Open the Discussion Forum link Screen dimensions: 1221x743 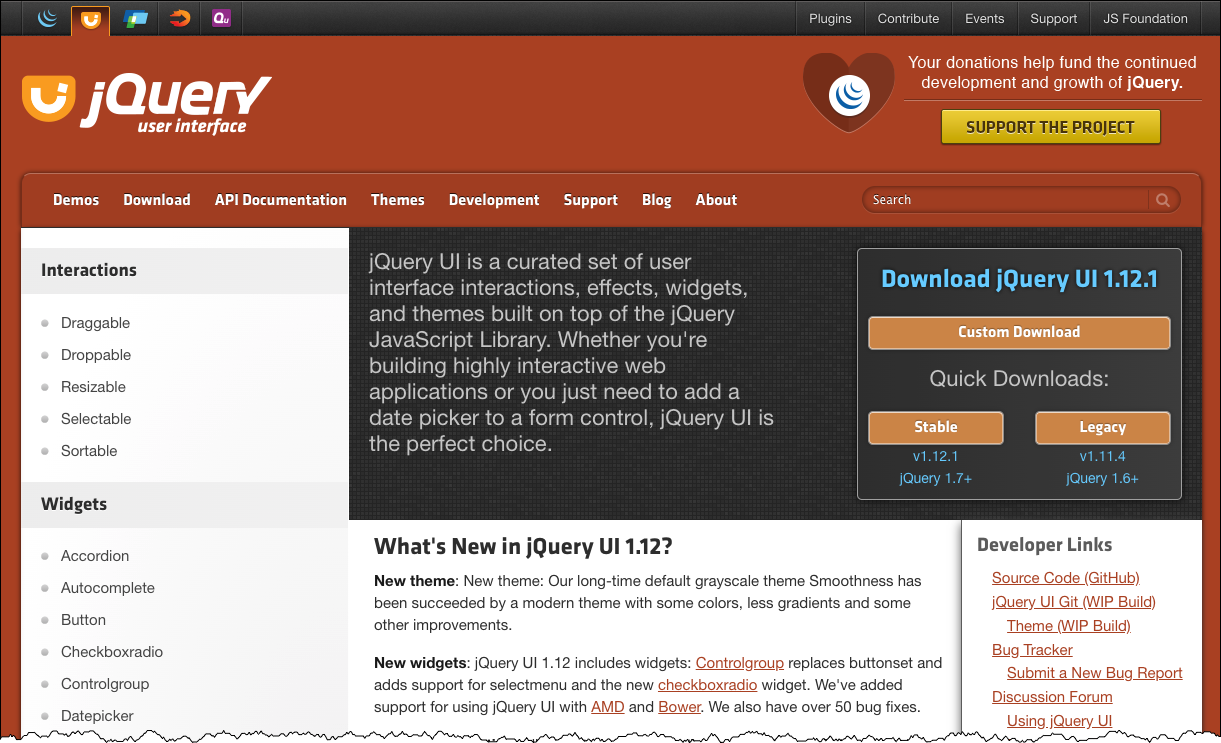tap(1052, 697)
